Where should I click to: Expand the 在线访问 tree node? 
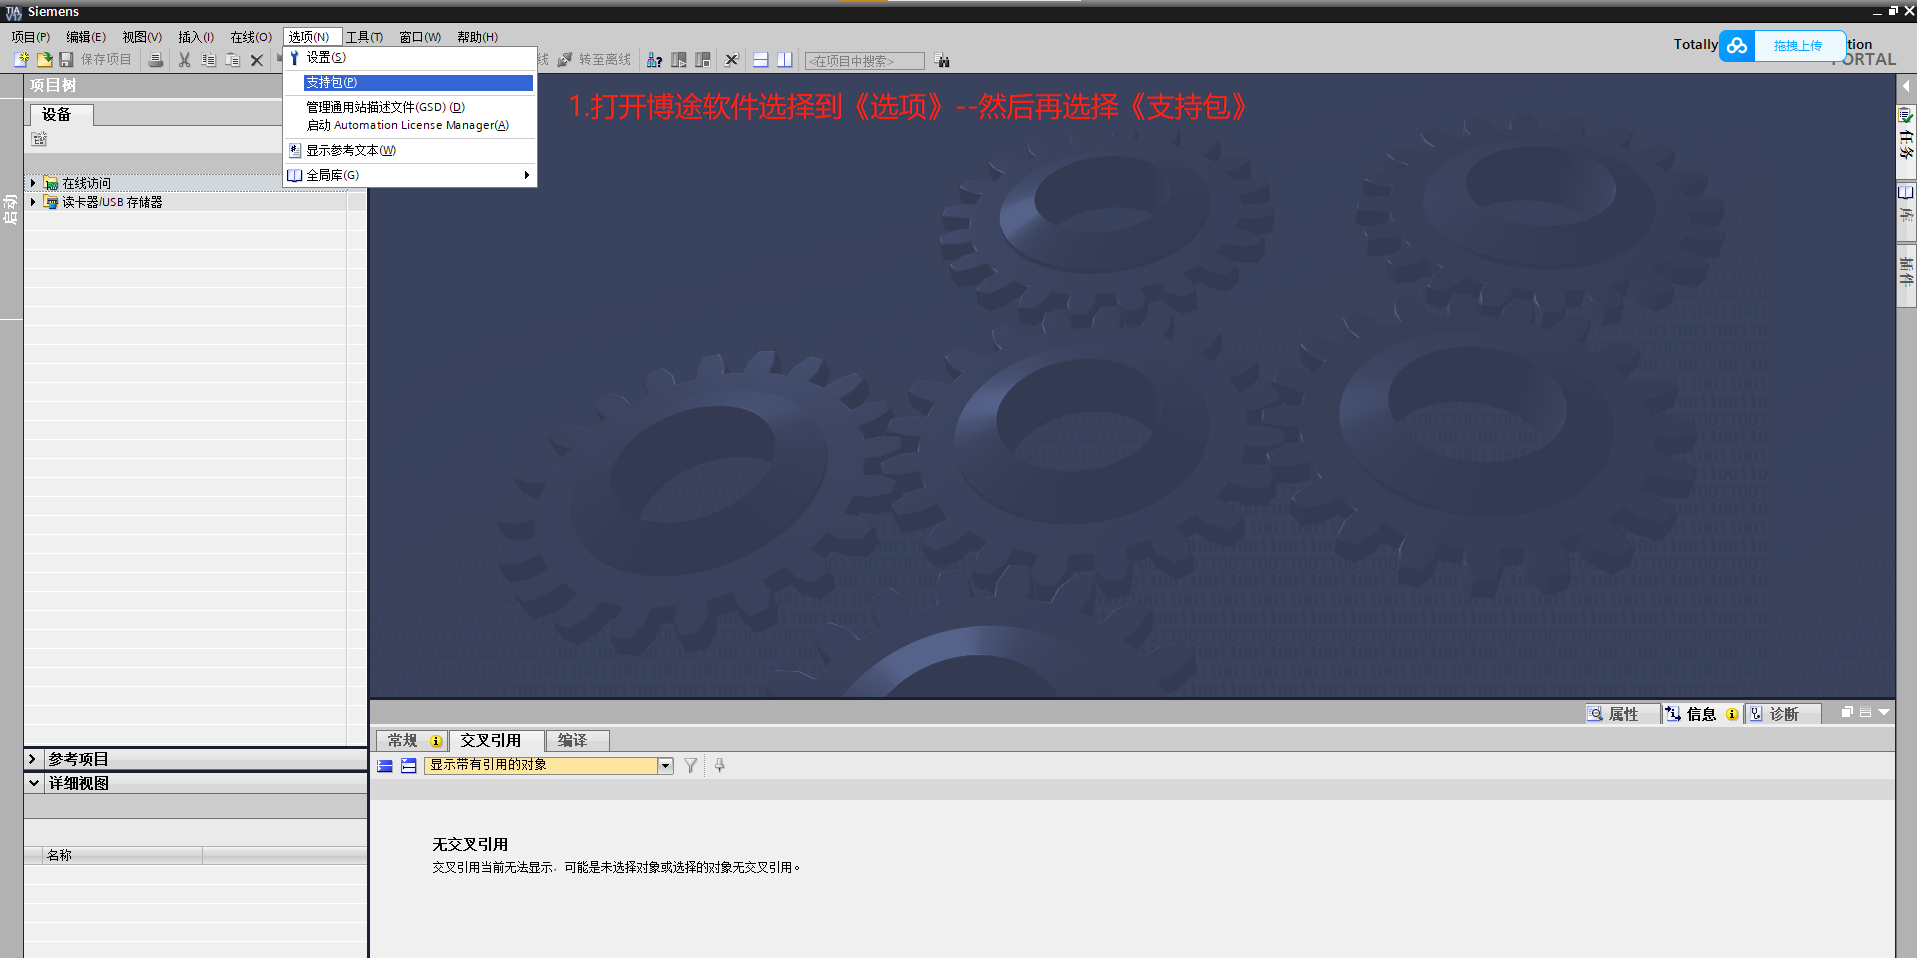(33, 183)
